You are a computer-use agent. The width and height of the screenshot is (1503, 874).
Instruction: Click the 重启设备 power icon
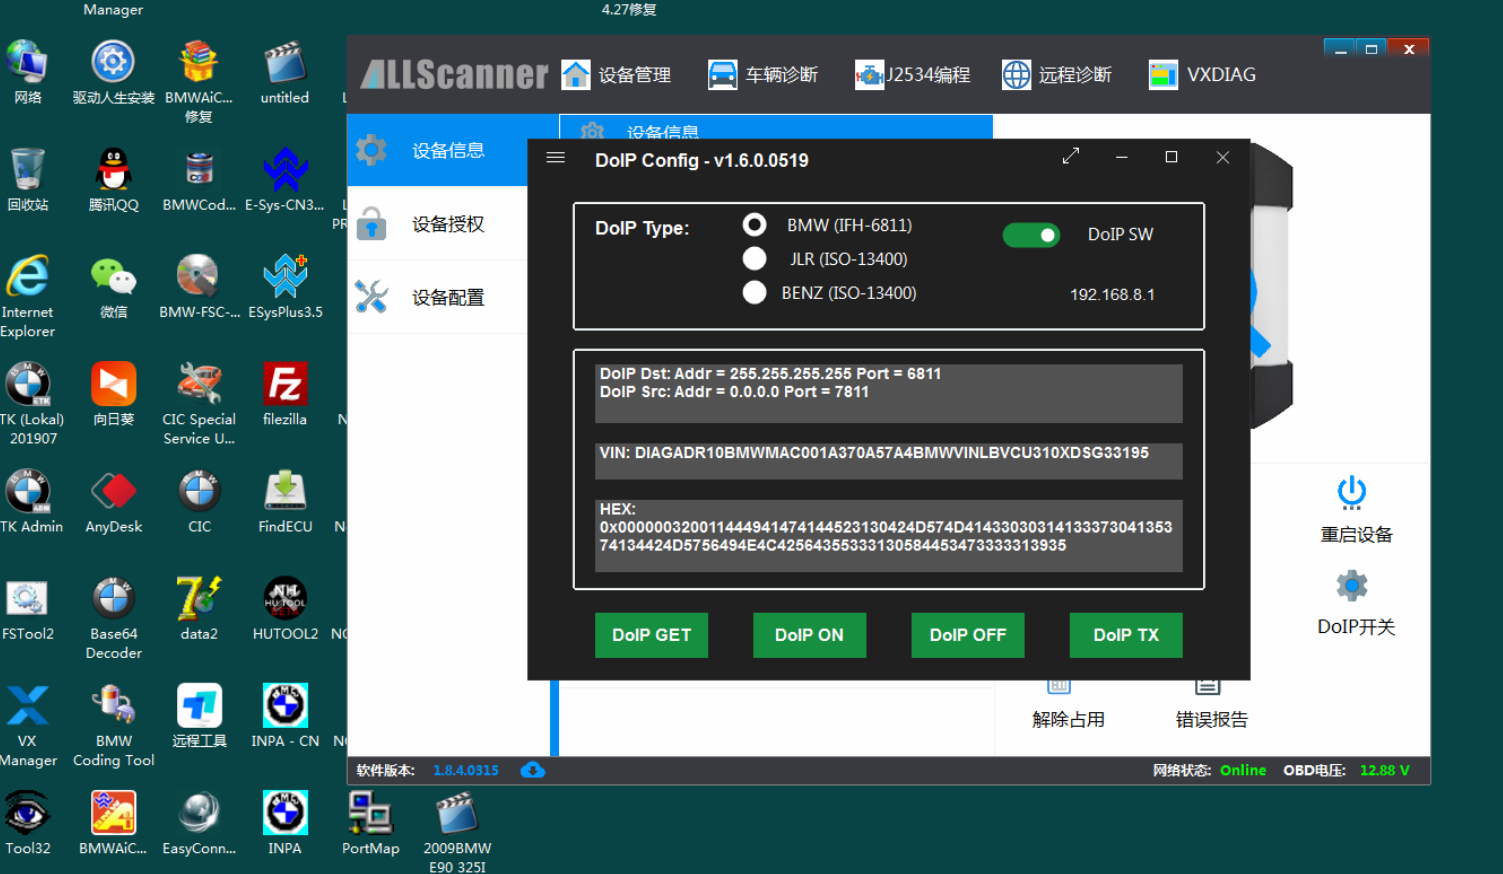pyautogui.click(x=1352, y=492)
